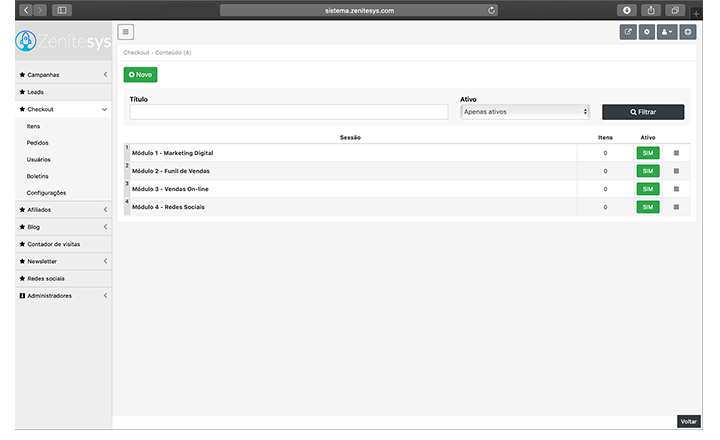This screenshot has width=720, height=440.
Task: Open row options menu for Módulo 1
Action: coord(676,153)
